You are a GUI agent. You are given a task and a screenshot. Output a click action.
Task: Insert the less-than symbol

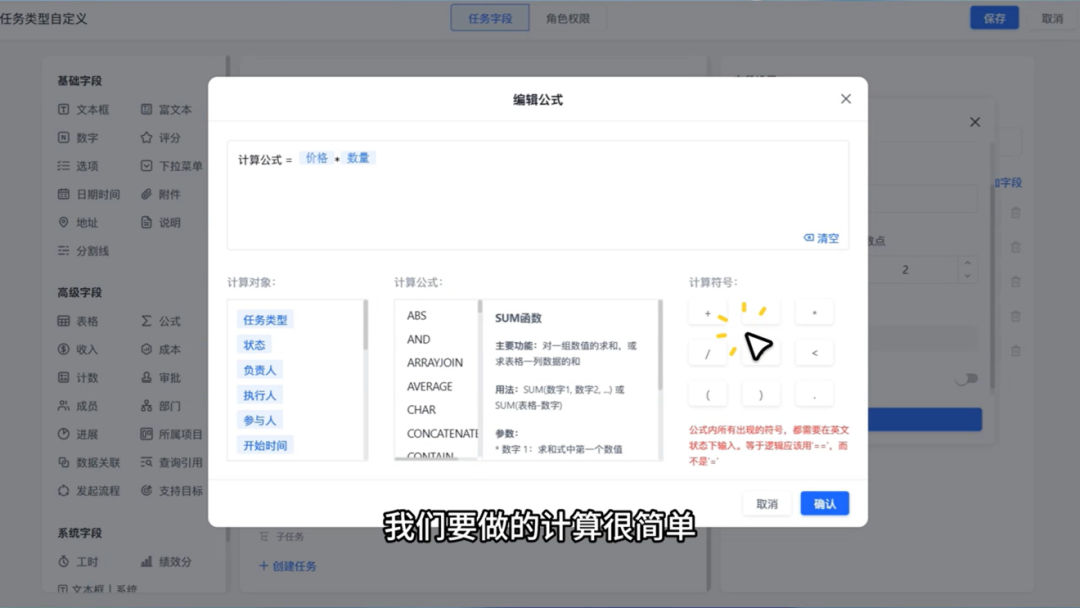(814, 354)
